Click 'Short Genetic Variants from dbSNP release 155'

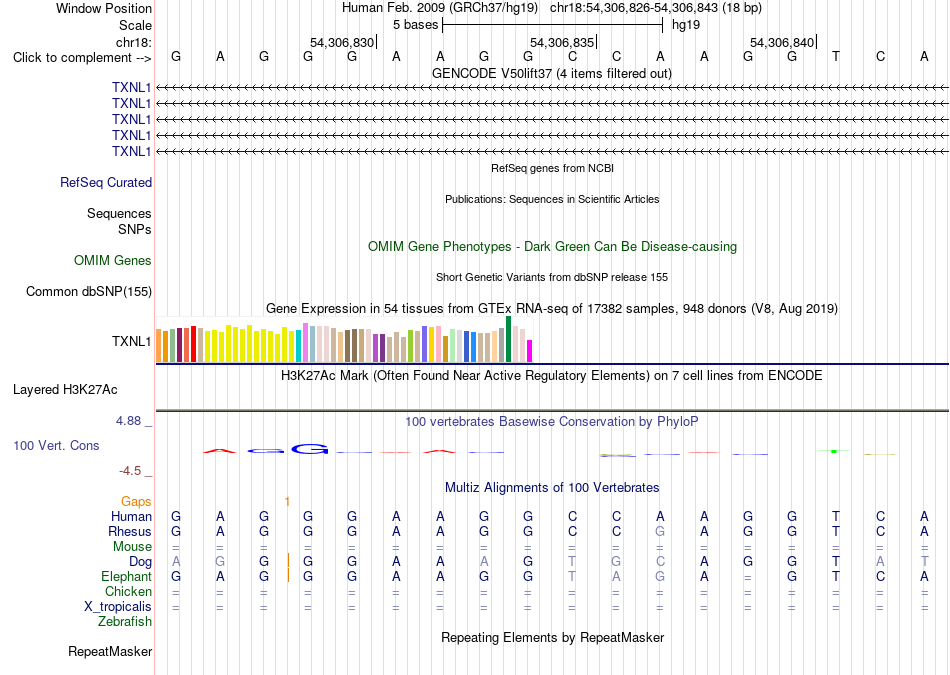pyautogui.click(x=552, y=277)
